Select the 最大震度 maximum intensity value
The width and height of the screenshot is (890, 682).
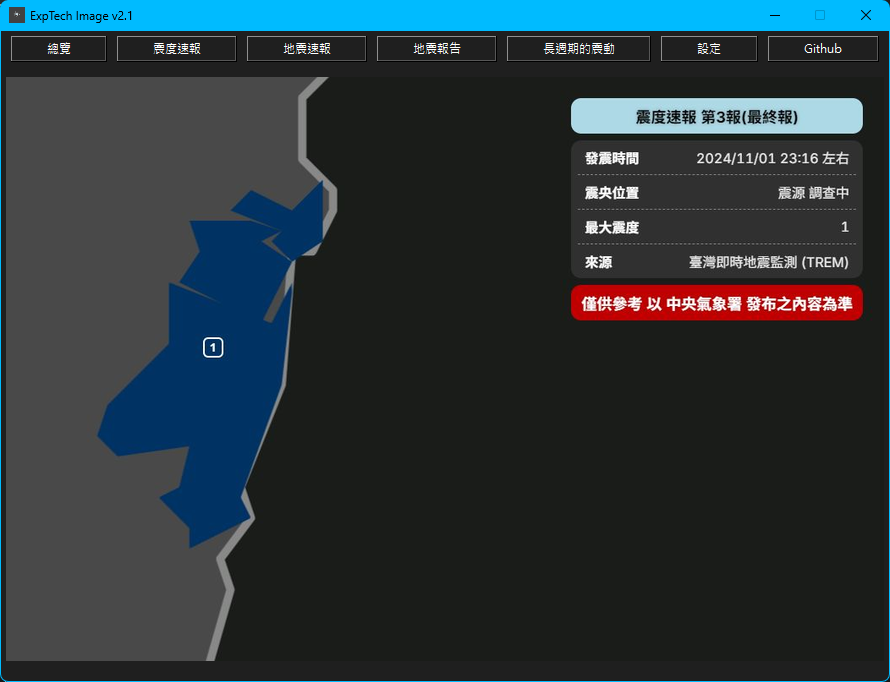[845, 226]
